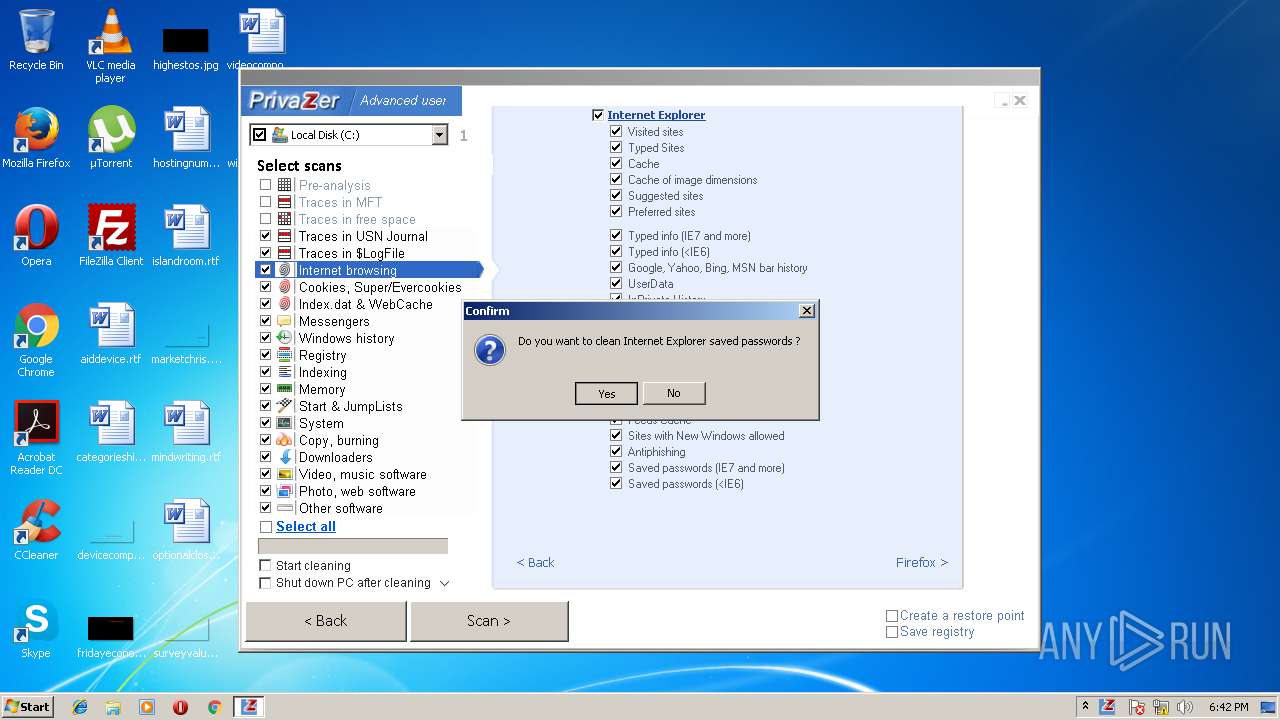
Task: Open the highestos.jpg desktop file
Action: coord(186,47)
